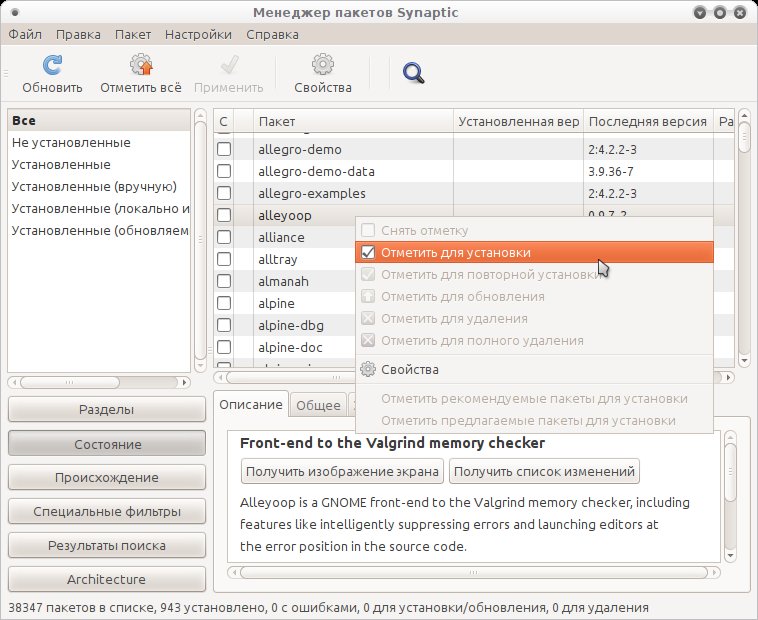The image size is (758, 620).
Task: Click the Architecture filter button
Action: [107, 579]
